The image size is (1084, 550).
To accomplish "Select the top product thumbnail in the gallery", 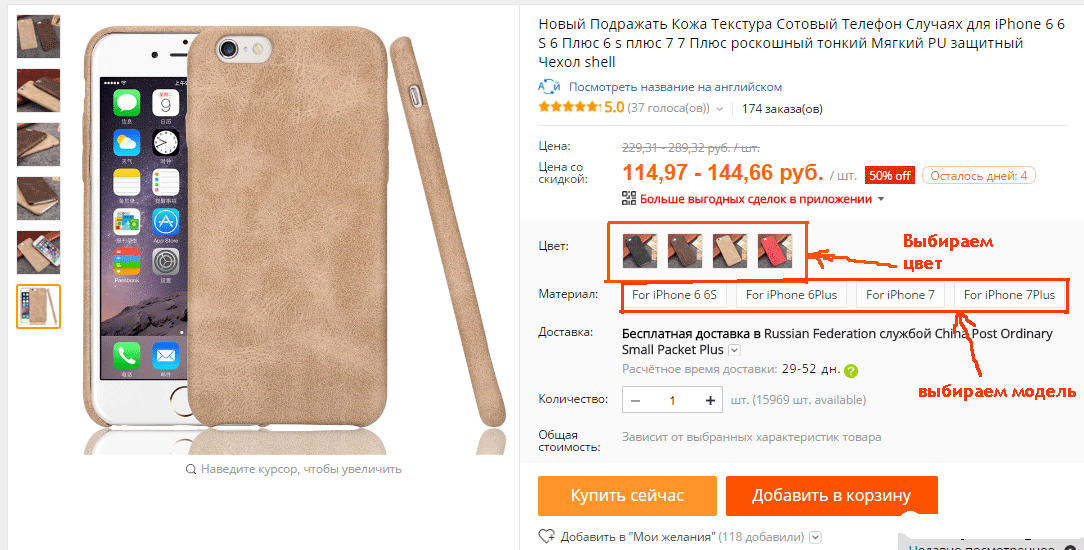I will tap(39, 37).
